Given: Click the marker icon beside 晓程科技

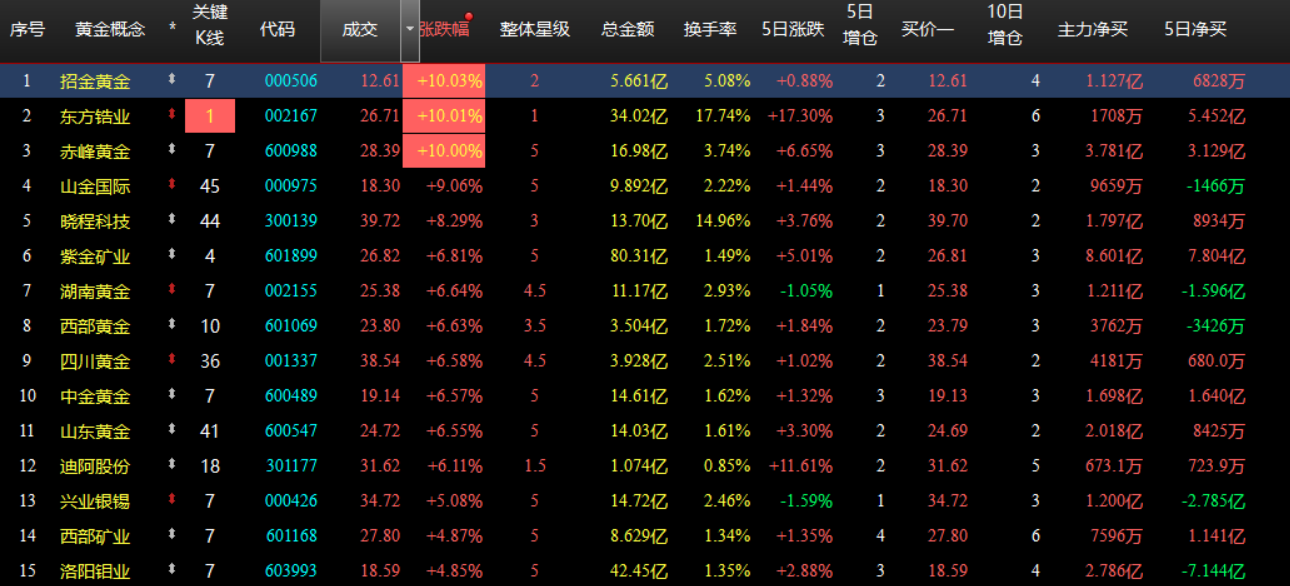Looking at the screenshot, I should point(172,221).
